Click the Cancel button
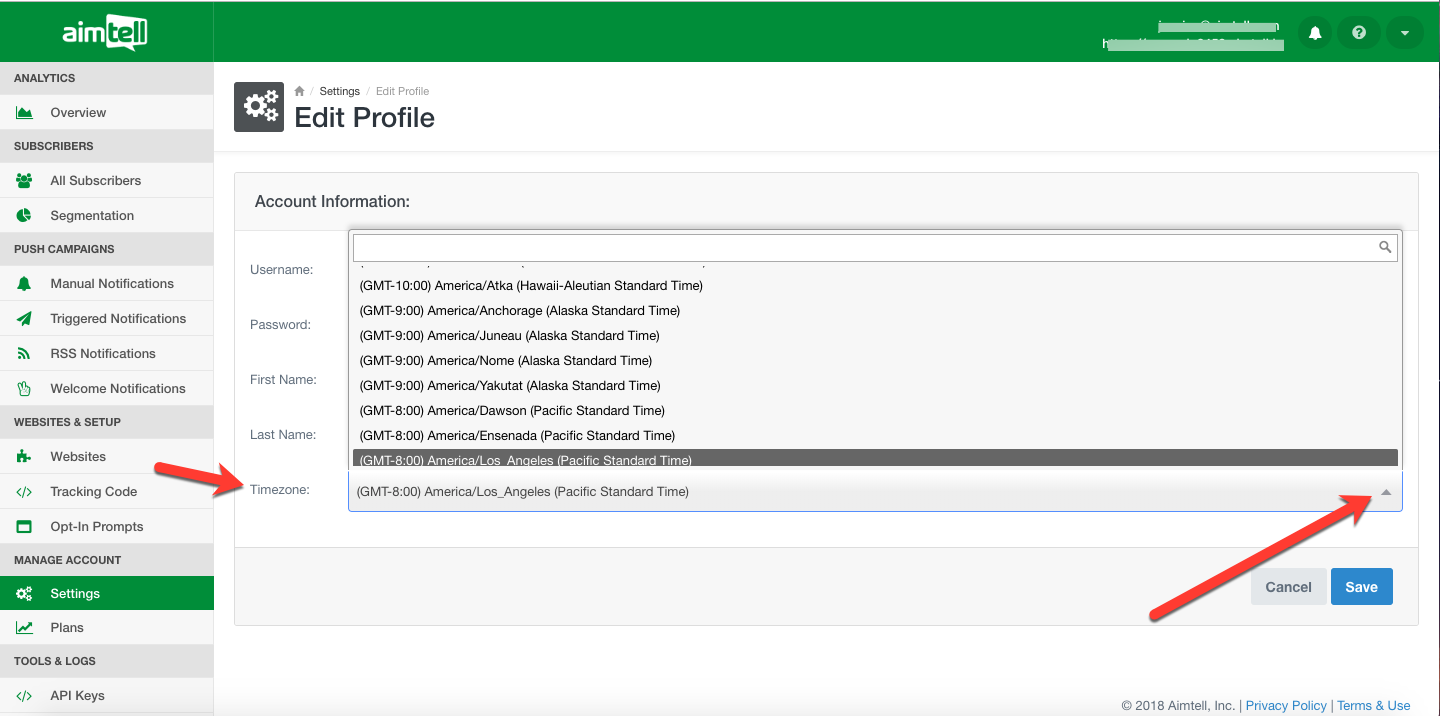The height and width of the screenshot is (716, 1440). (1288, 587)
